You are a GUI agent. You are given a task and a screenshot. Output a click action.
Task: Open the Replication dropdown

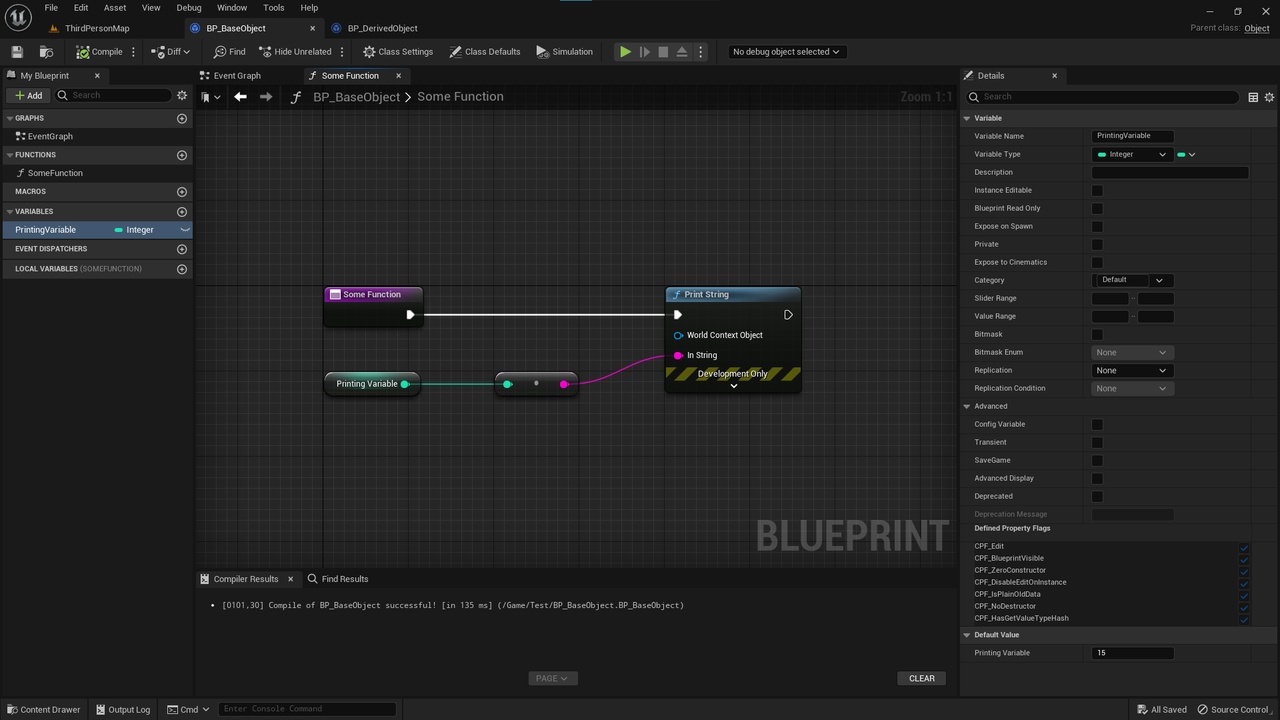1132,370
